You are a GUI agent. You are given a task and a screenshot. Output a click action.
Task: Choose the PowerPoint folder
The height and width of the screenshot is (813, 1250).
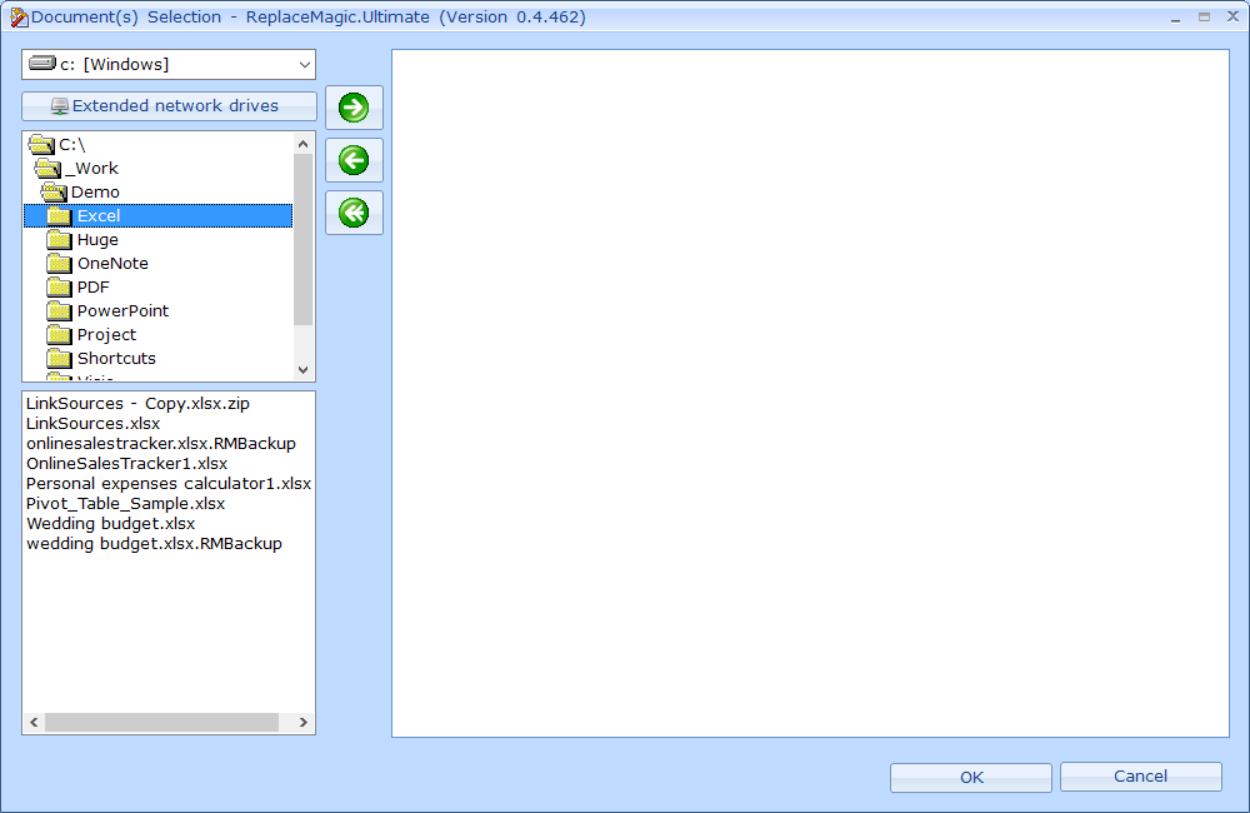(x=122, y=311)
